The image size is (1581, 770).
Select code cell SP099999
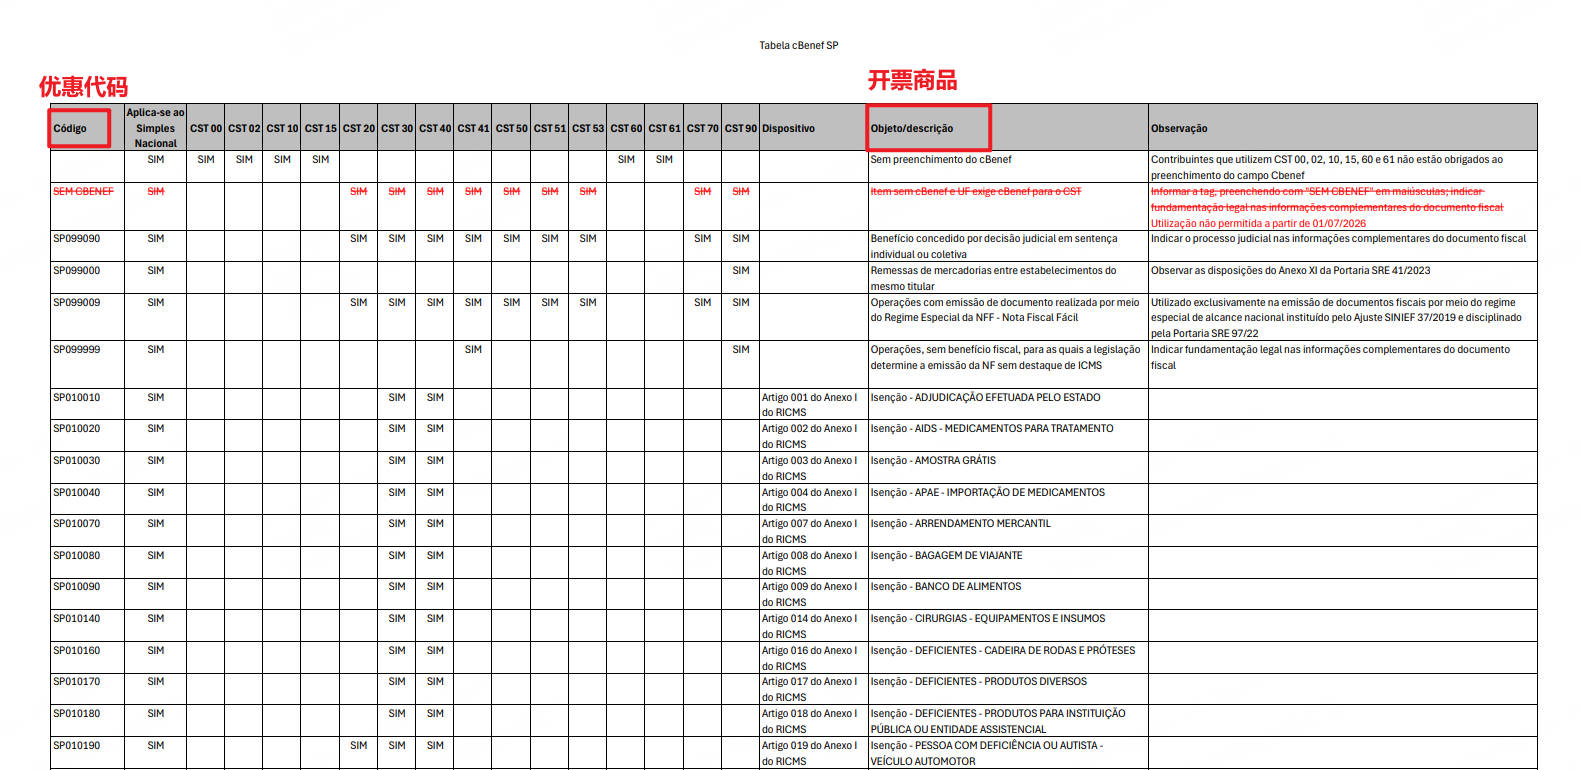point(76,350)
